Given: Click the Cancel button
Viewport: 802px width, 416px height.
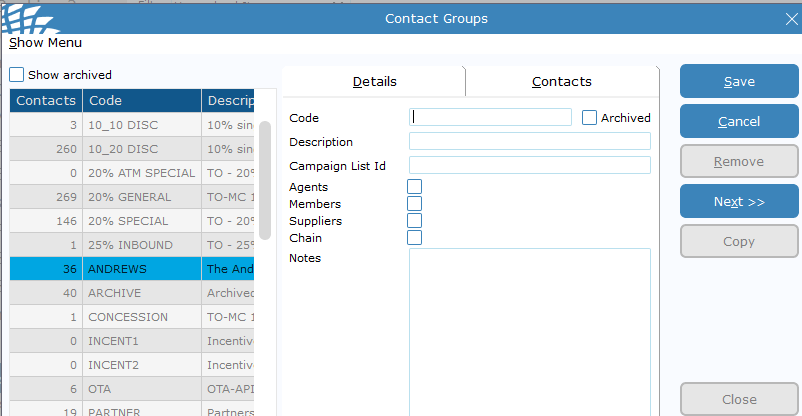Looking at the screenshot, I should pos(739,122).
